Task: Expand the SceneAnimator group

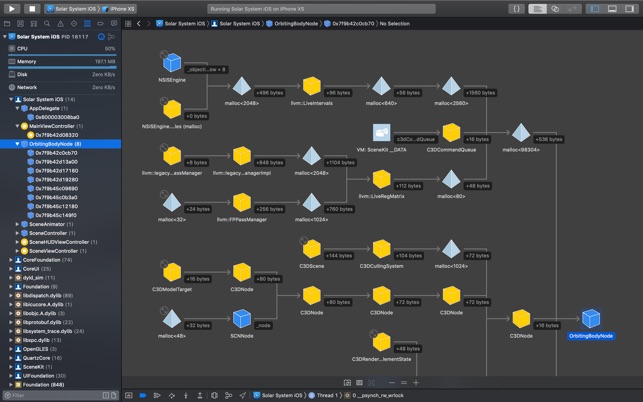Action: 17,224
